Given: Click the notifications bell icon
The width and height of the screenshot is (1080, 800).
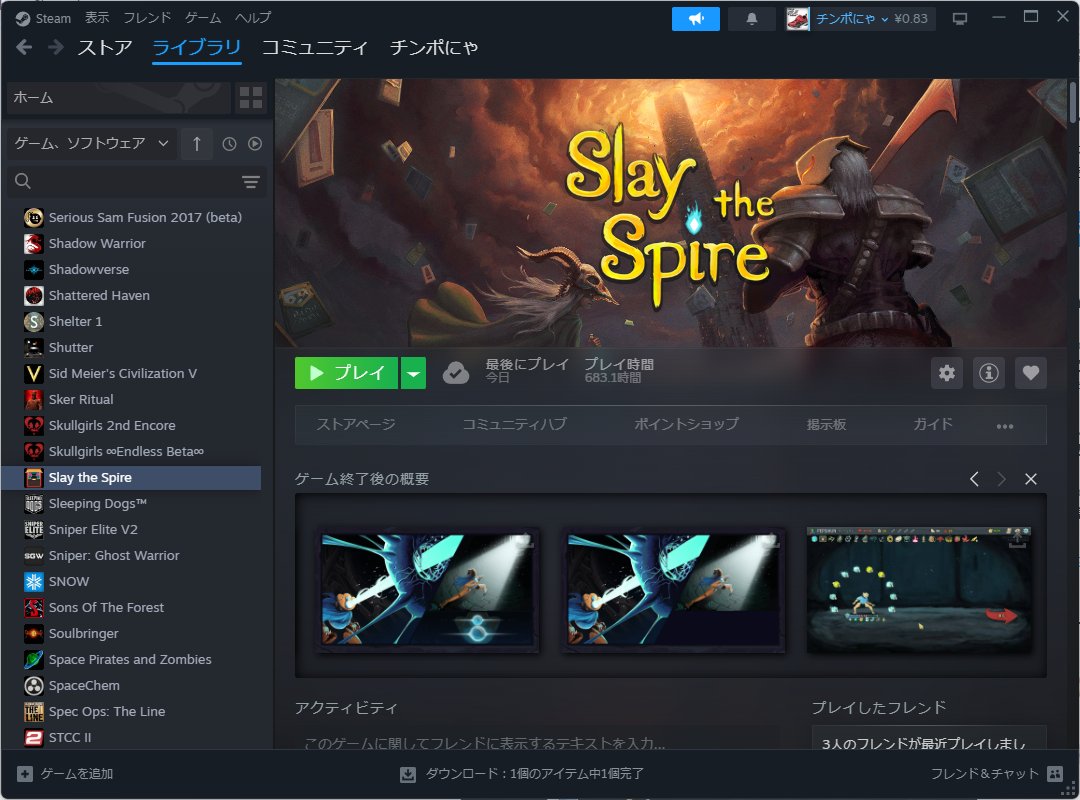Looking at the screenshot, I should (x=751, y=18).
